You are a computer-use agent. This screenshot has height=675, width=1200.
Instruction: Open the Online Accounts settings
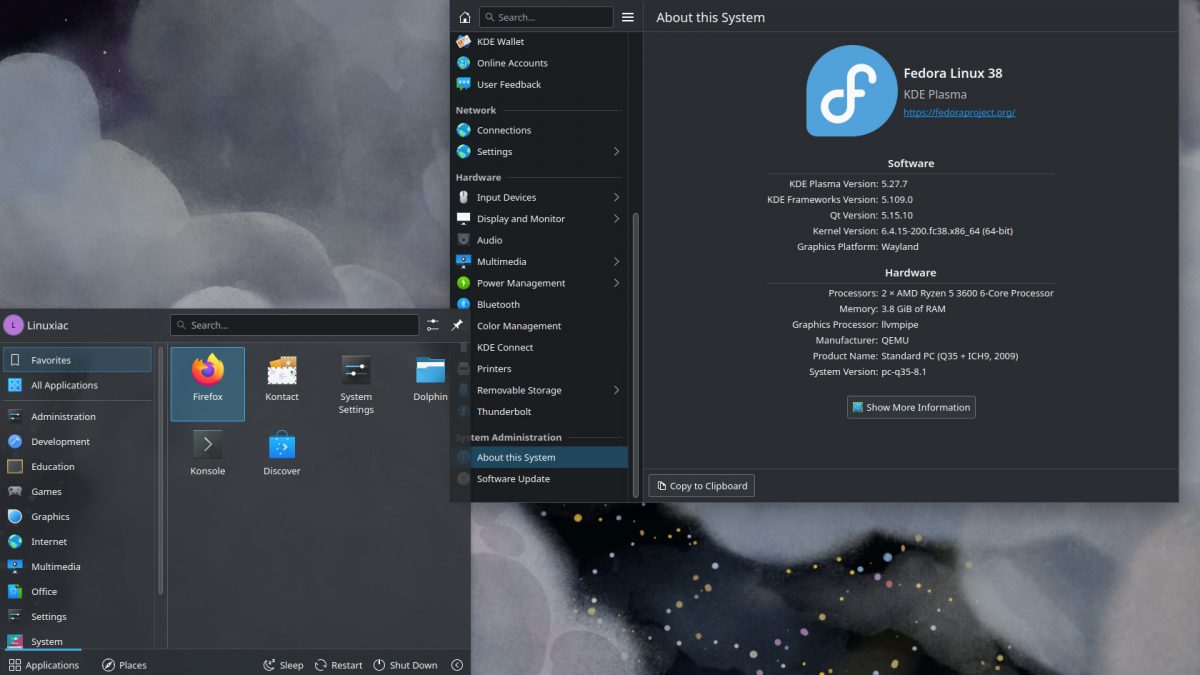coord(540,63)
